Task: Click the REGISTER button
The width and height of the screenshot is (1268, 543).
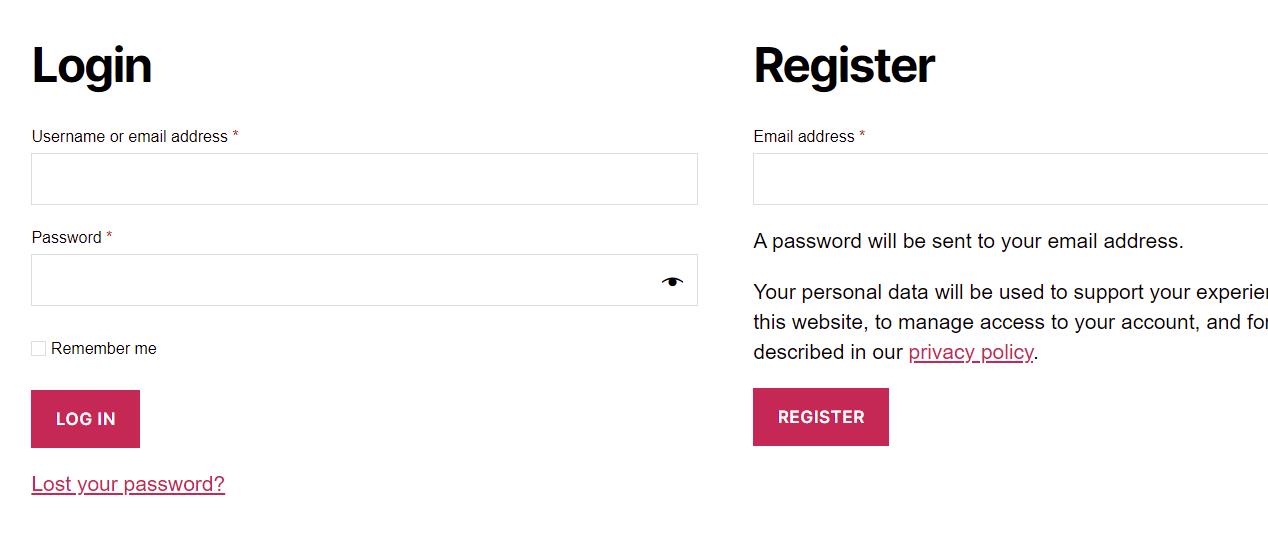Action: click(821, 417)
